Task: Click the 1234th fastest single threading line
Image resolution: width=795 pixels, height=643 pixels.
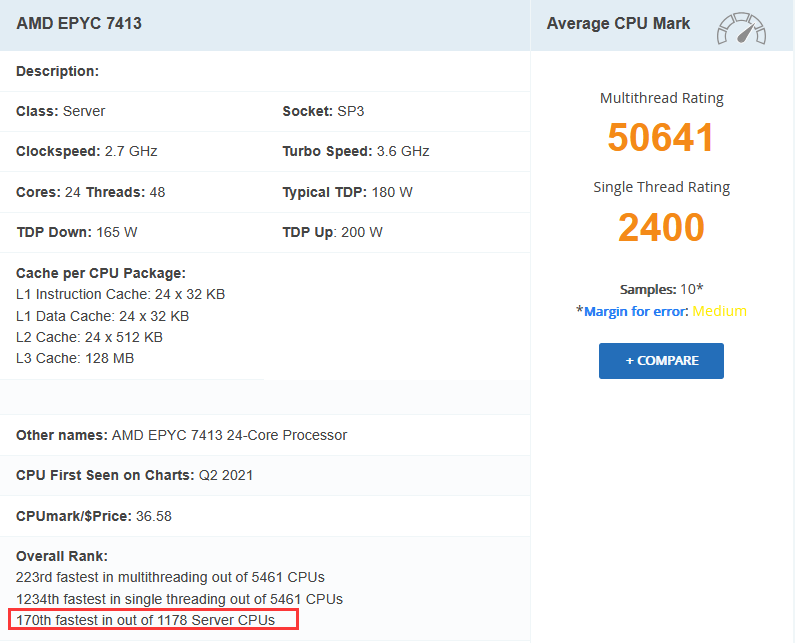Action: (179, 599)
